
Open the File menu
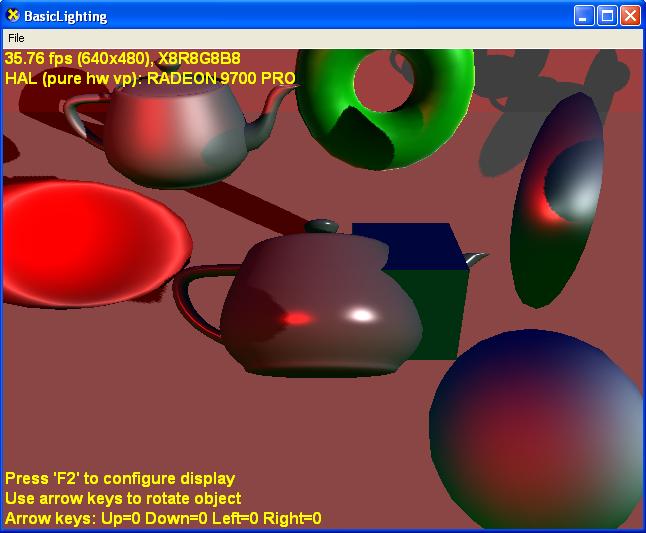click(16, 37)
